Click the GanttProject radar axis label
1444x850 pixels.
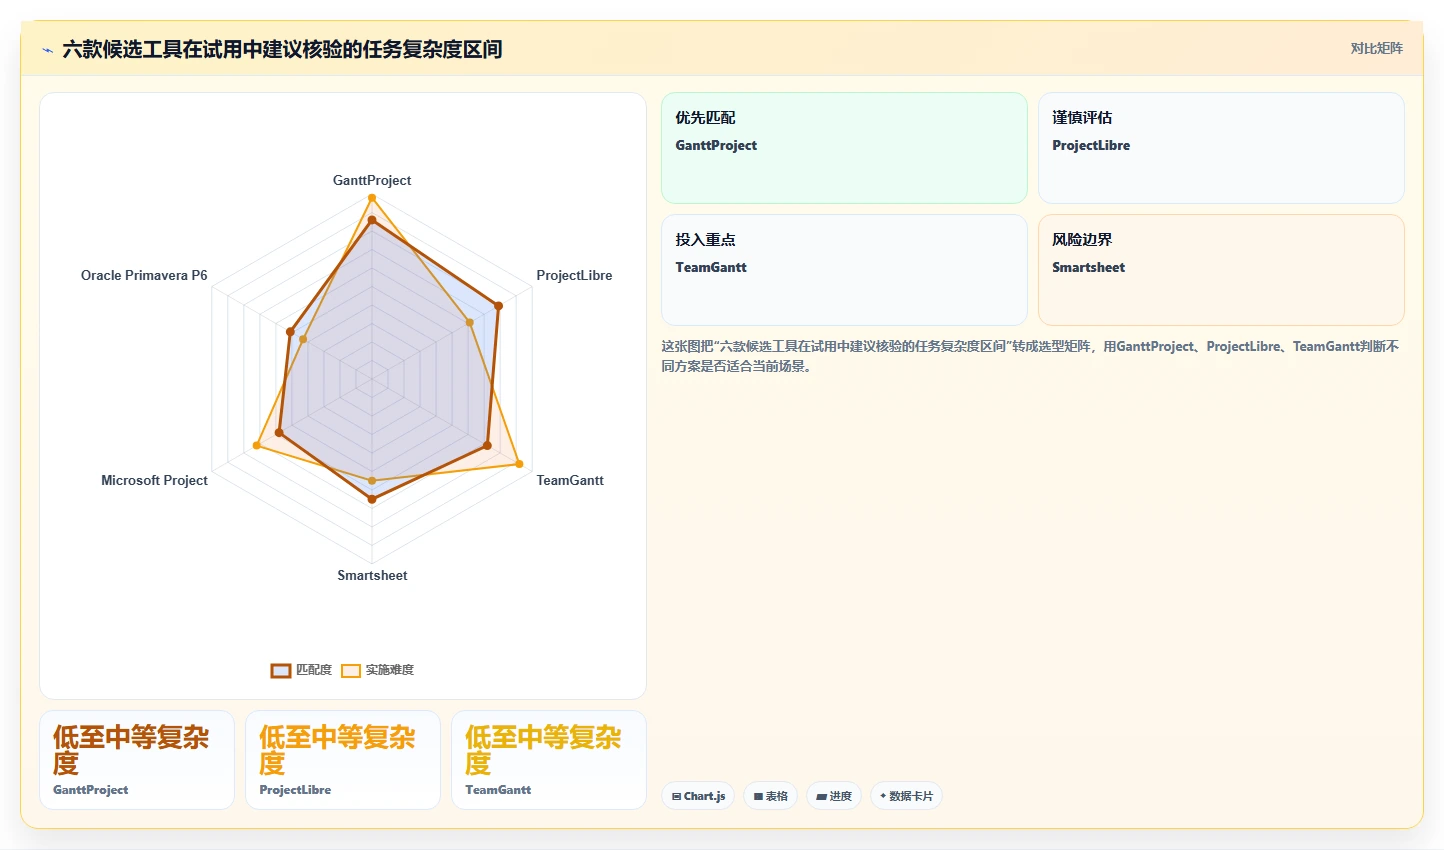tap(372, 180)
